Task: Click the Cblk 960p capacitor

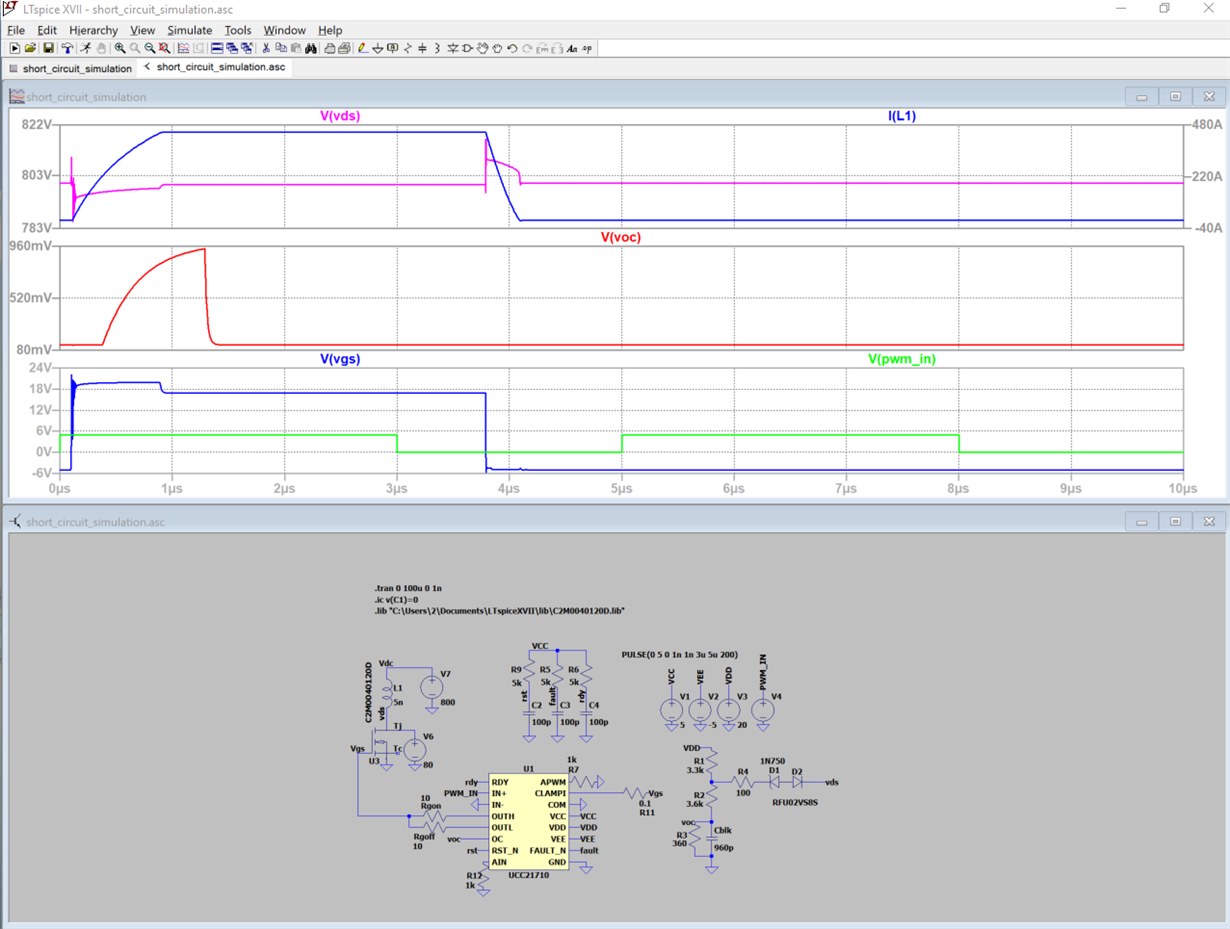Action: point(711,838)
